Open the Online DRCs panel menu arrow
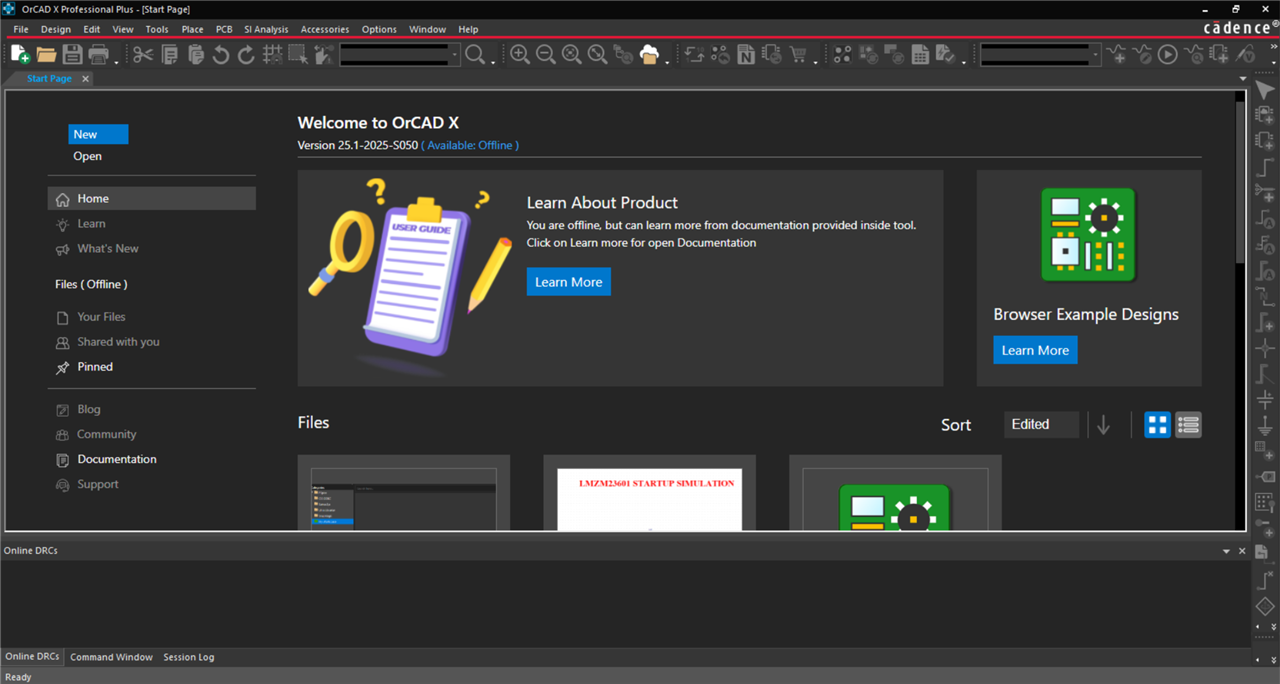 (1226, 551)
